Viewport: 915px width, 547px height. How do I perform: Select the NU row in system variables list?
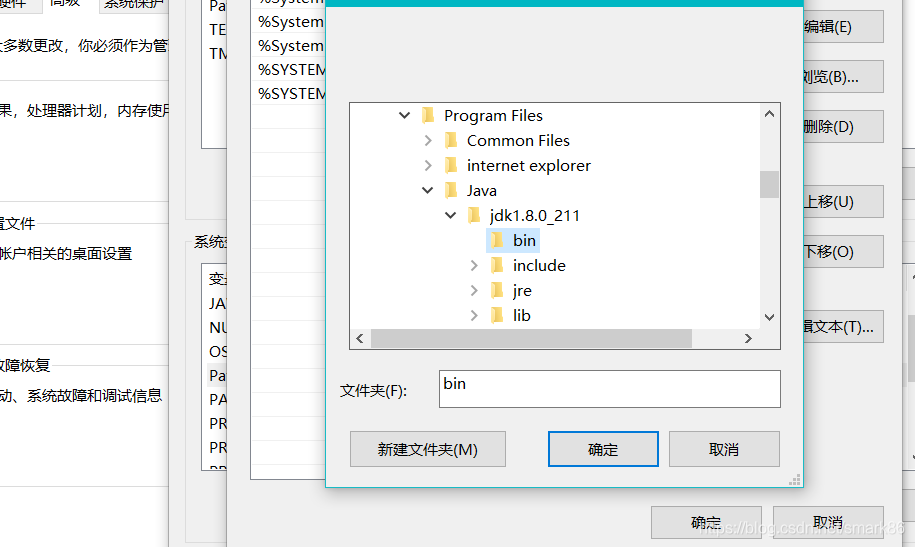[x=218, y=327]
